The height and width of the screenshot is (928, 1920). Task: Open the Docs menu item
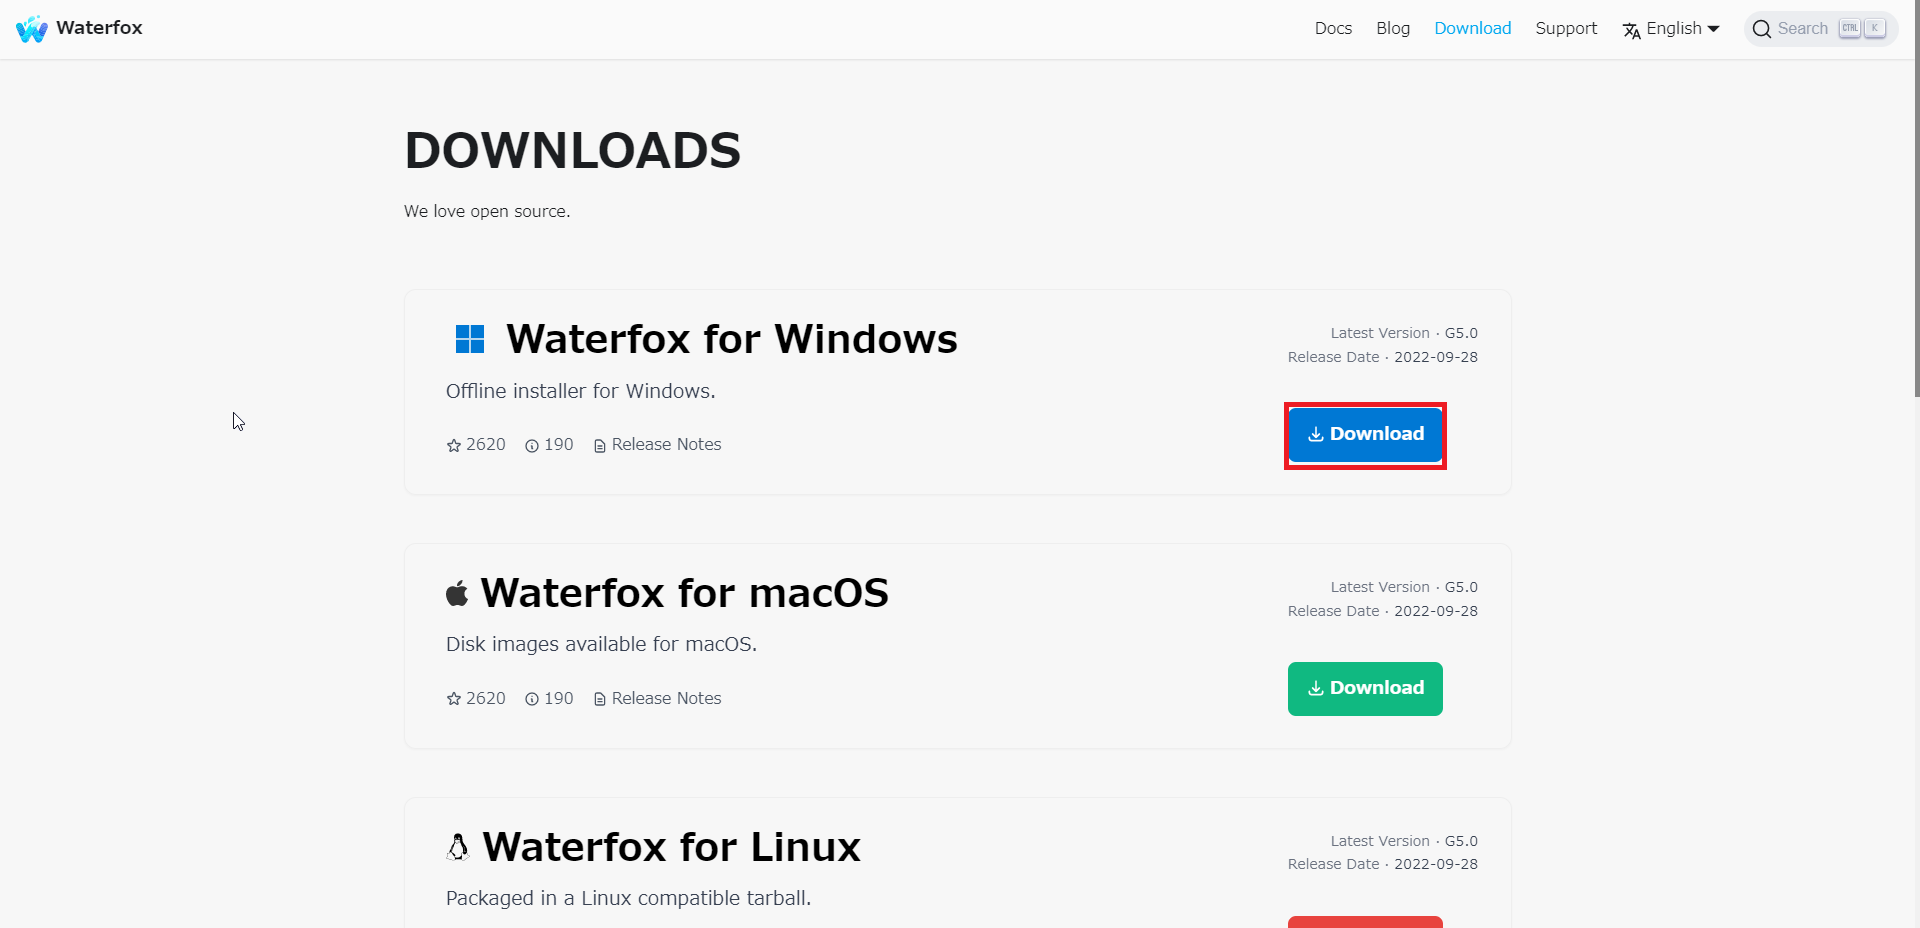(1333, 28)
